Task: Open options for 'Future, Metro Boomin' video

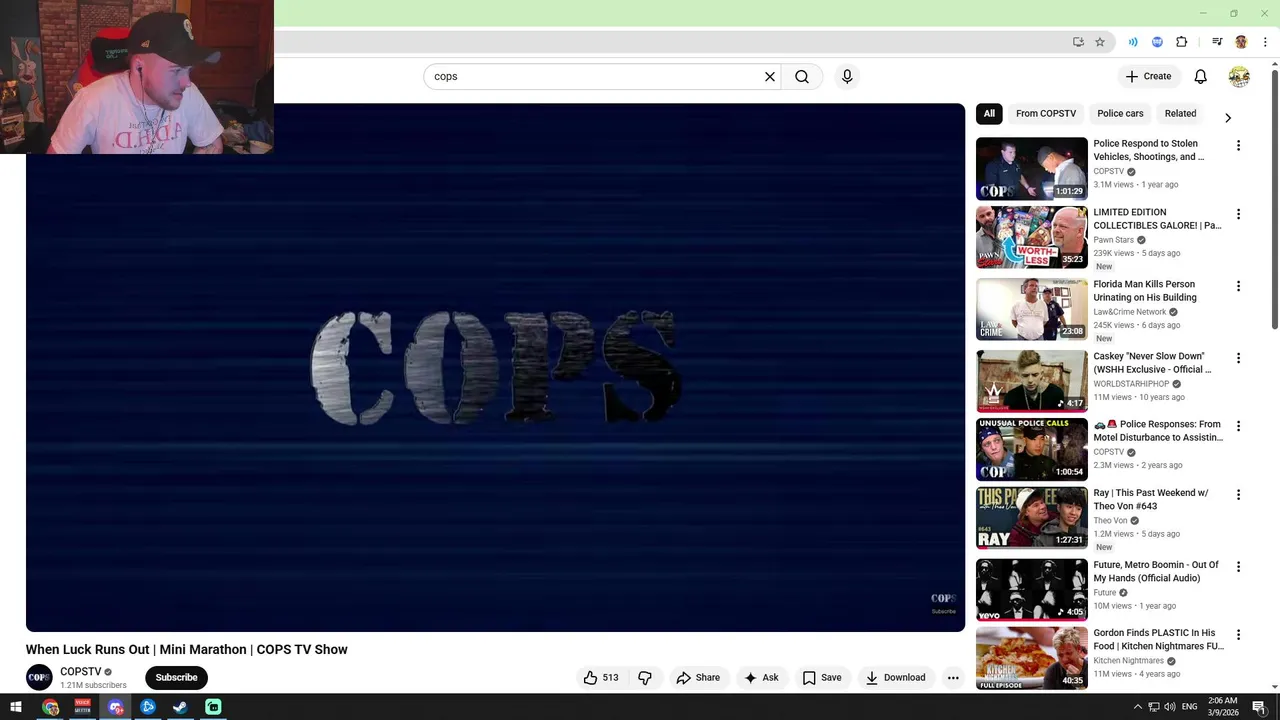Action: coord(1238,567)
